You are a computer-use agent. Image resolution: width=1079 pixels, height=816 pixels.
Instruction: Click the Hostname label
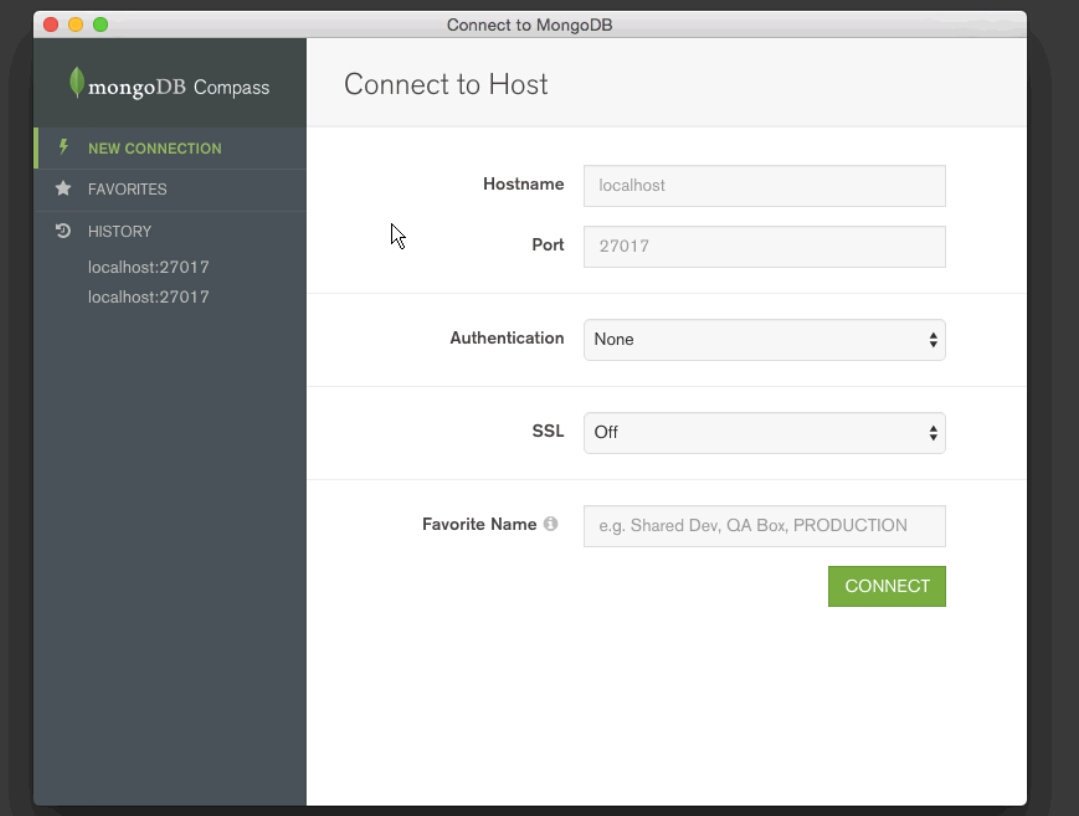pyautogui.click(x=523, y=184)
